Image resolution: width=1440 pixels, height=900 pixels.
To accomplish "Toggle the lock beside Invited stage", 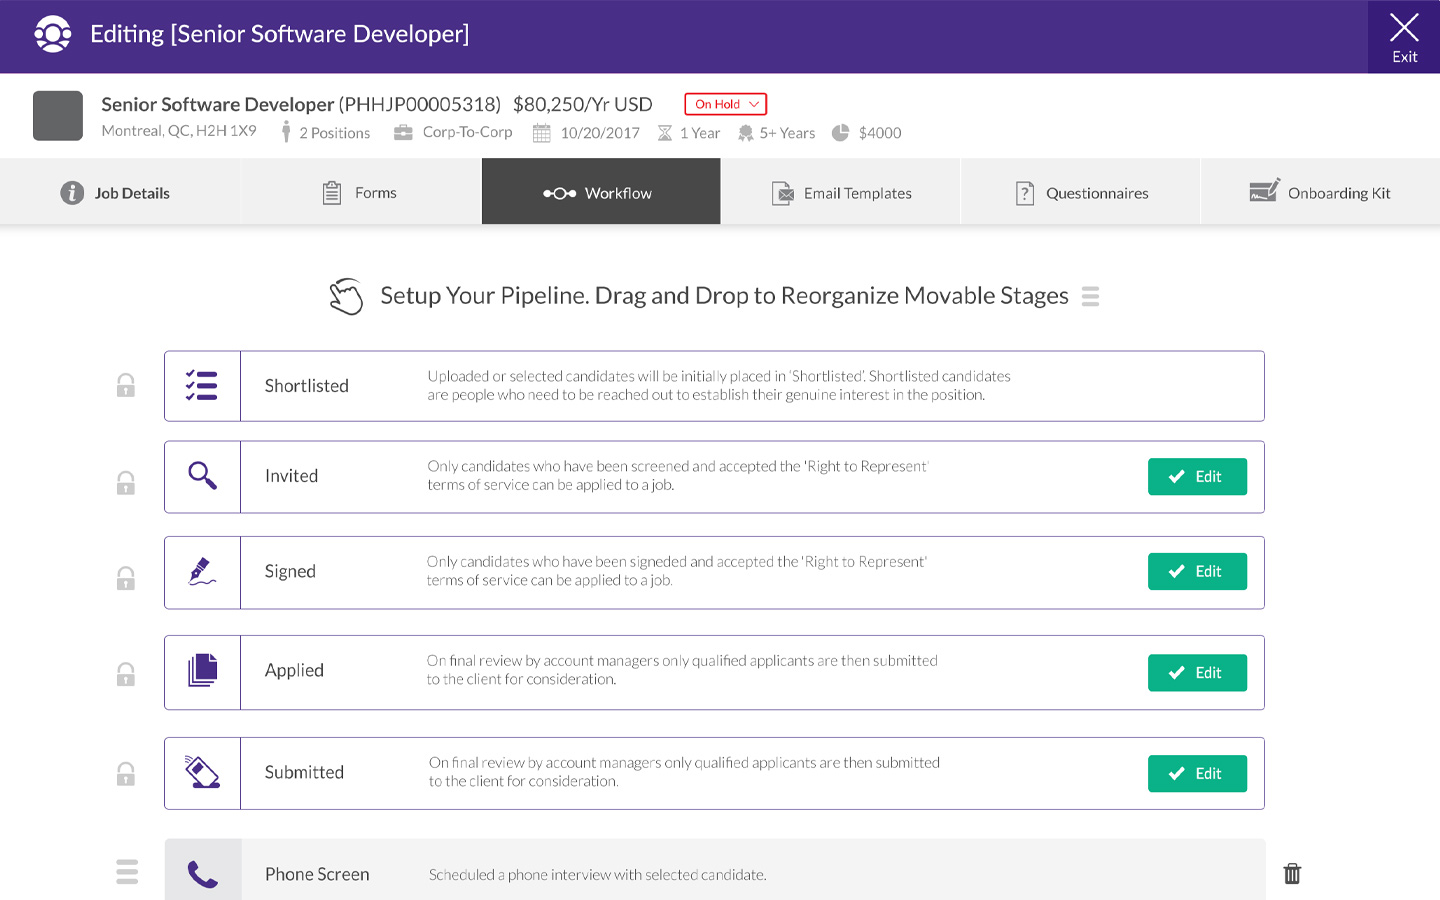I will pos(126,483).
